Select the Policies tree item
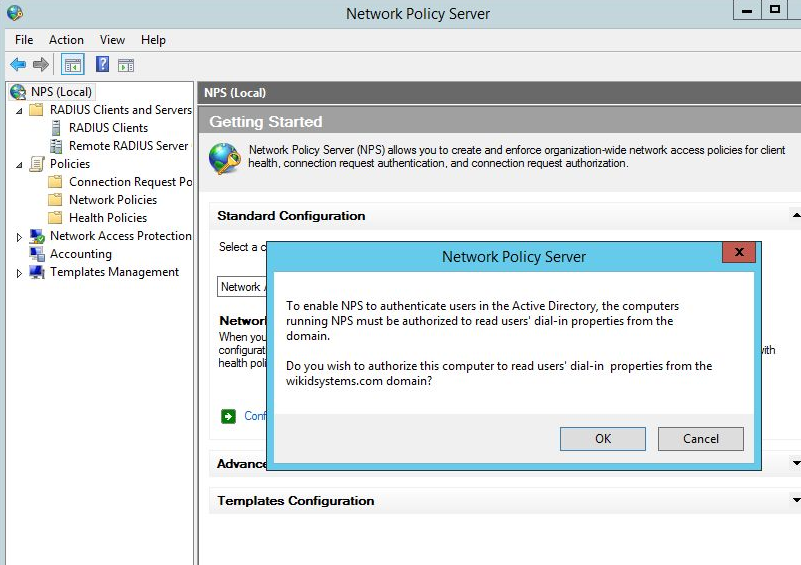The height and width of the screenshot is (565, 801). point(70,164)
